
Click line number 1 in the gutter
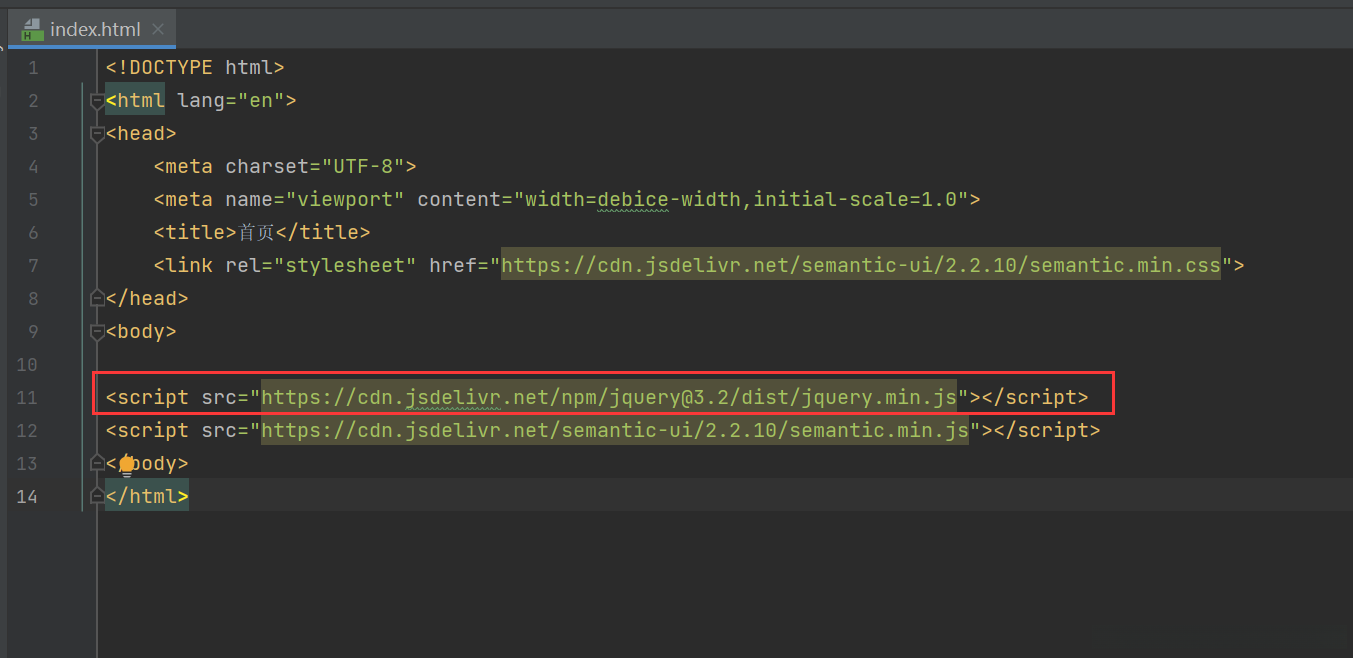pos(33,68)
